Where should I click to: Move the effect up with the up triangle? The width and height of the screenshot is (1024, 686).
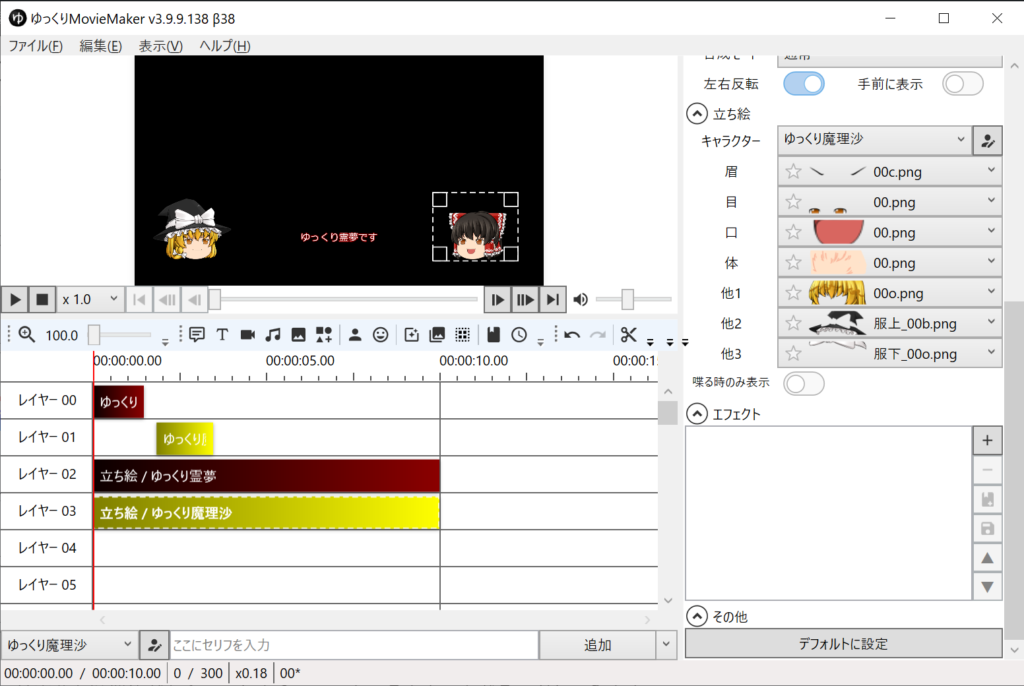987,558
